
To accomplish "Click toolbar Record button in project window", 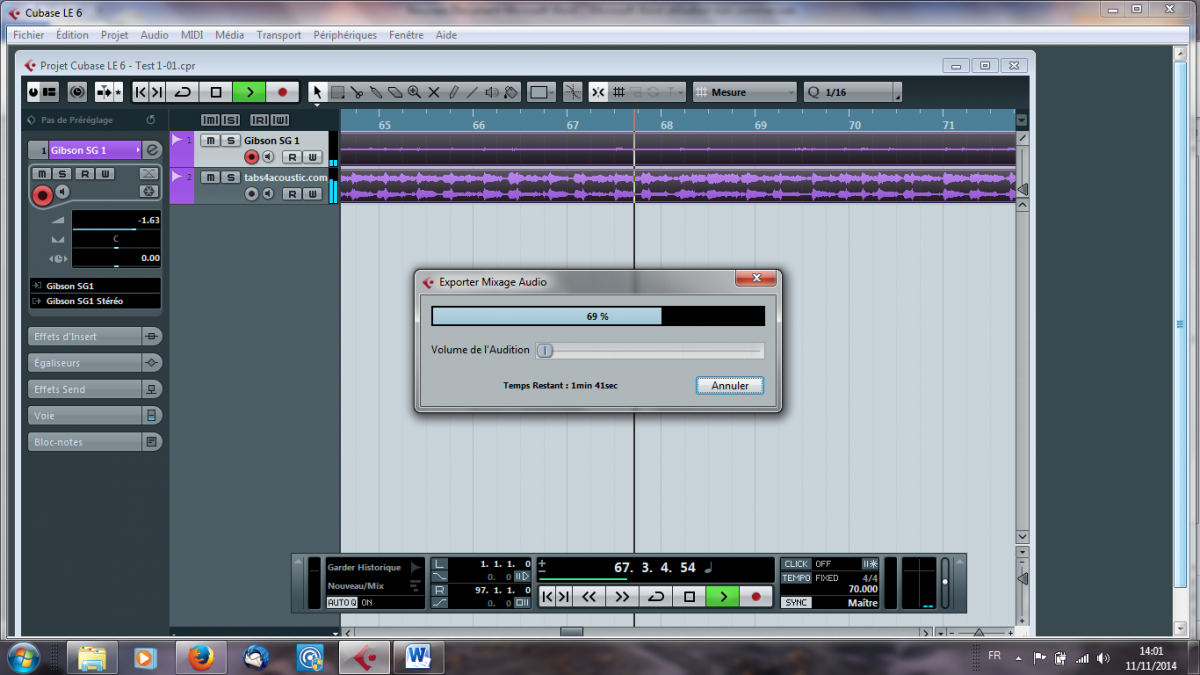I will point(282,92).
